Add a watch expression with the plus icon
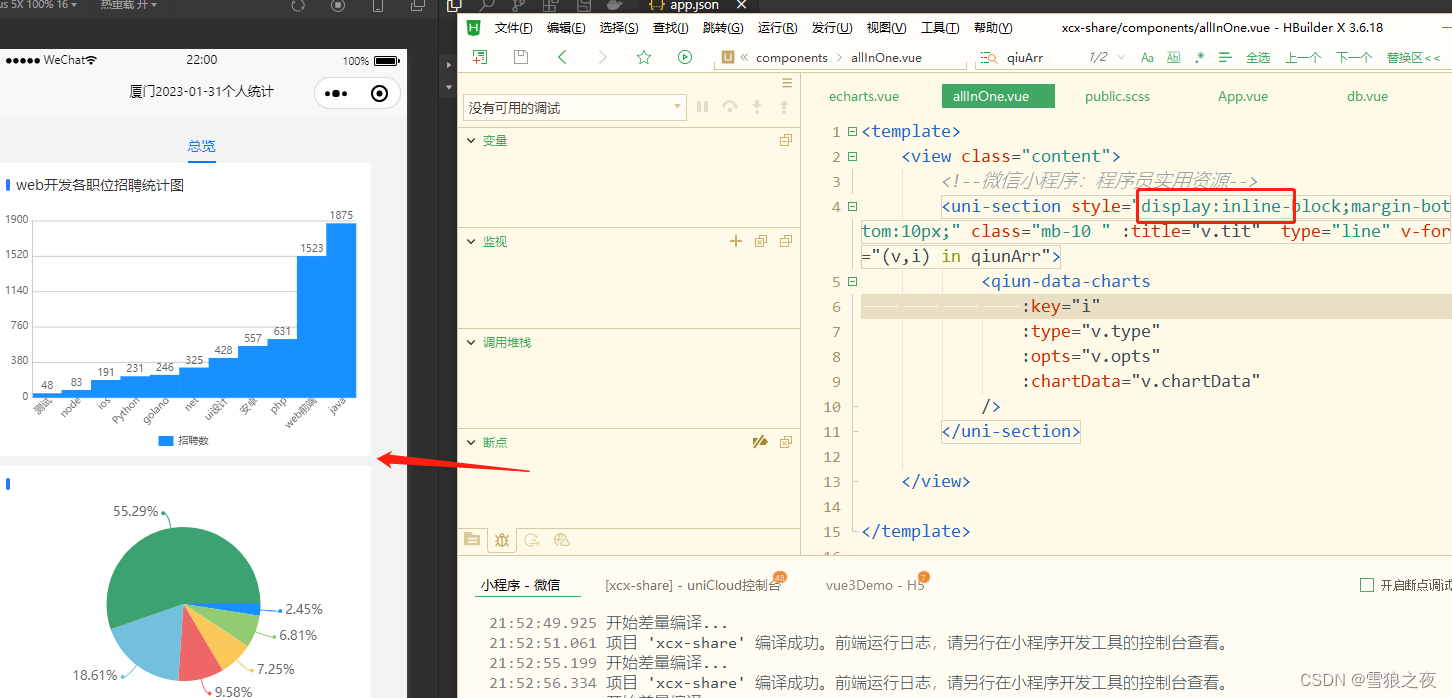Image resolution: width=1452 pixels, height=698 pixels. coord(735,241)
